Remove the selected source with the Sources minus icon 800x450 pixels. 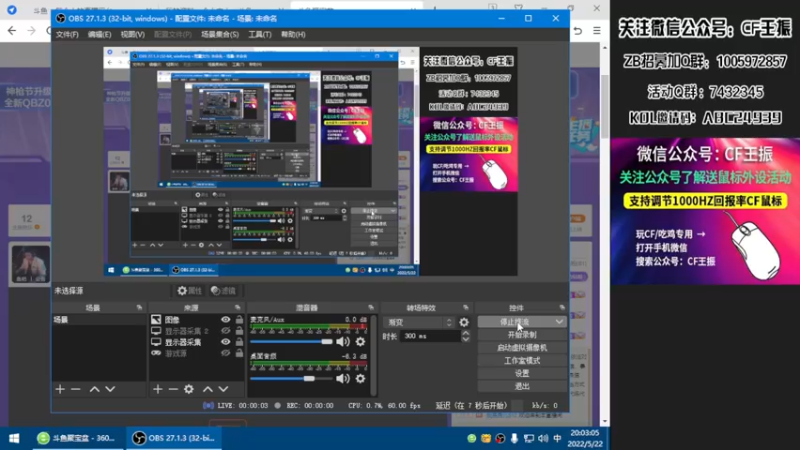pyautogui.click(x=173, y=389)
